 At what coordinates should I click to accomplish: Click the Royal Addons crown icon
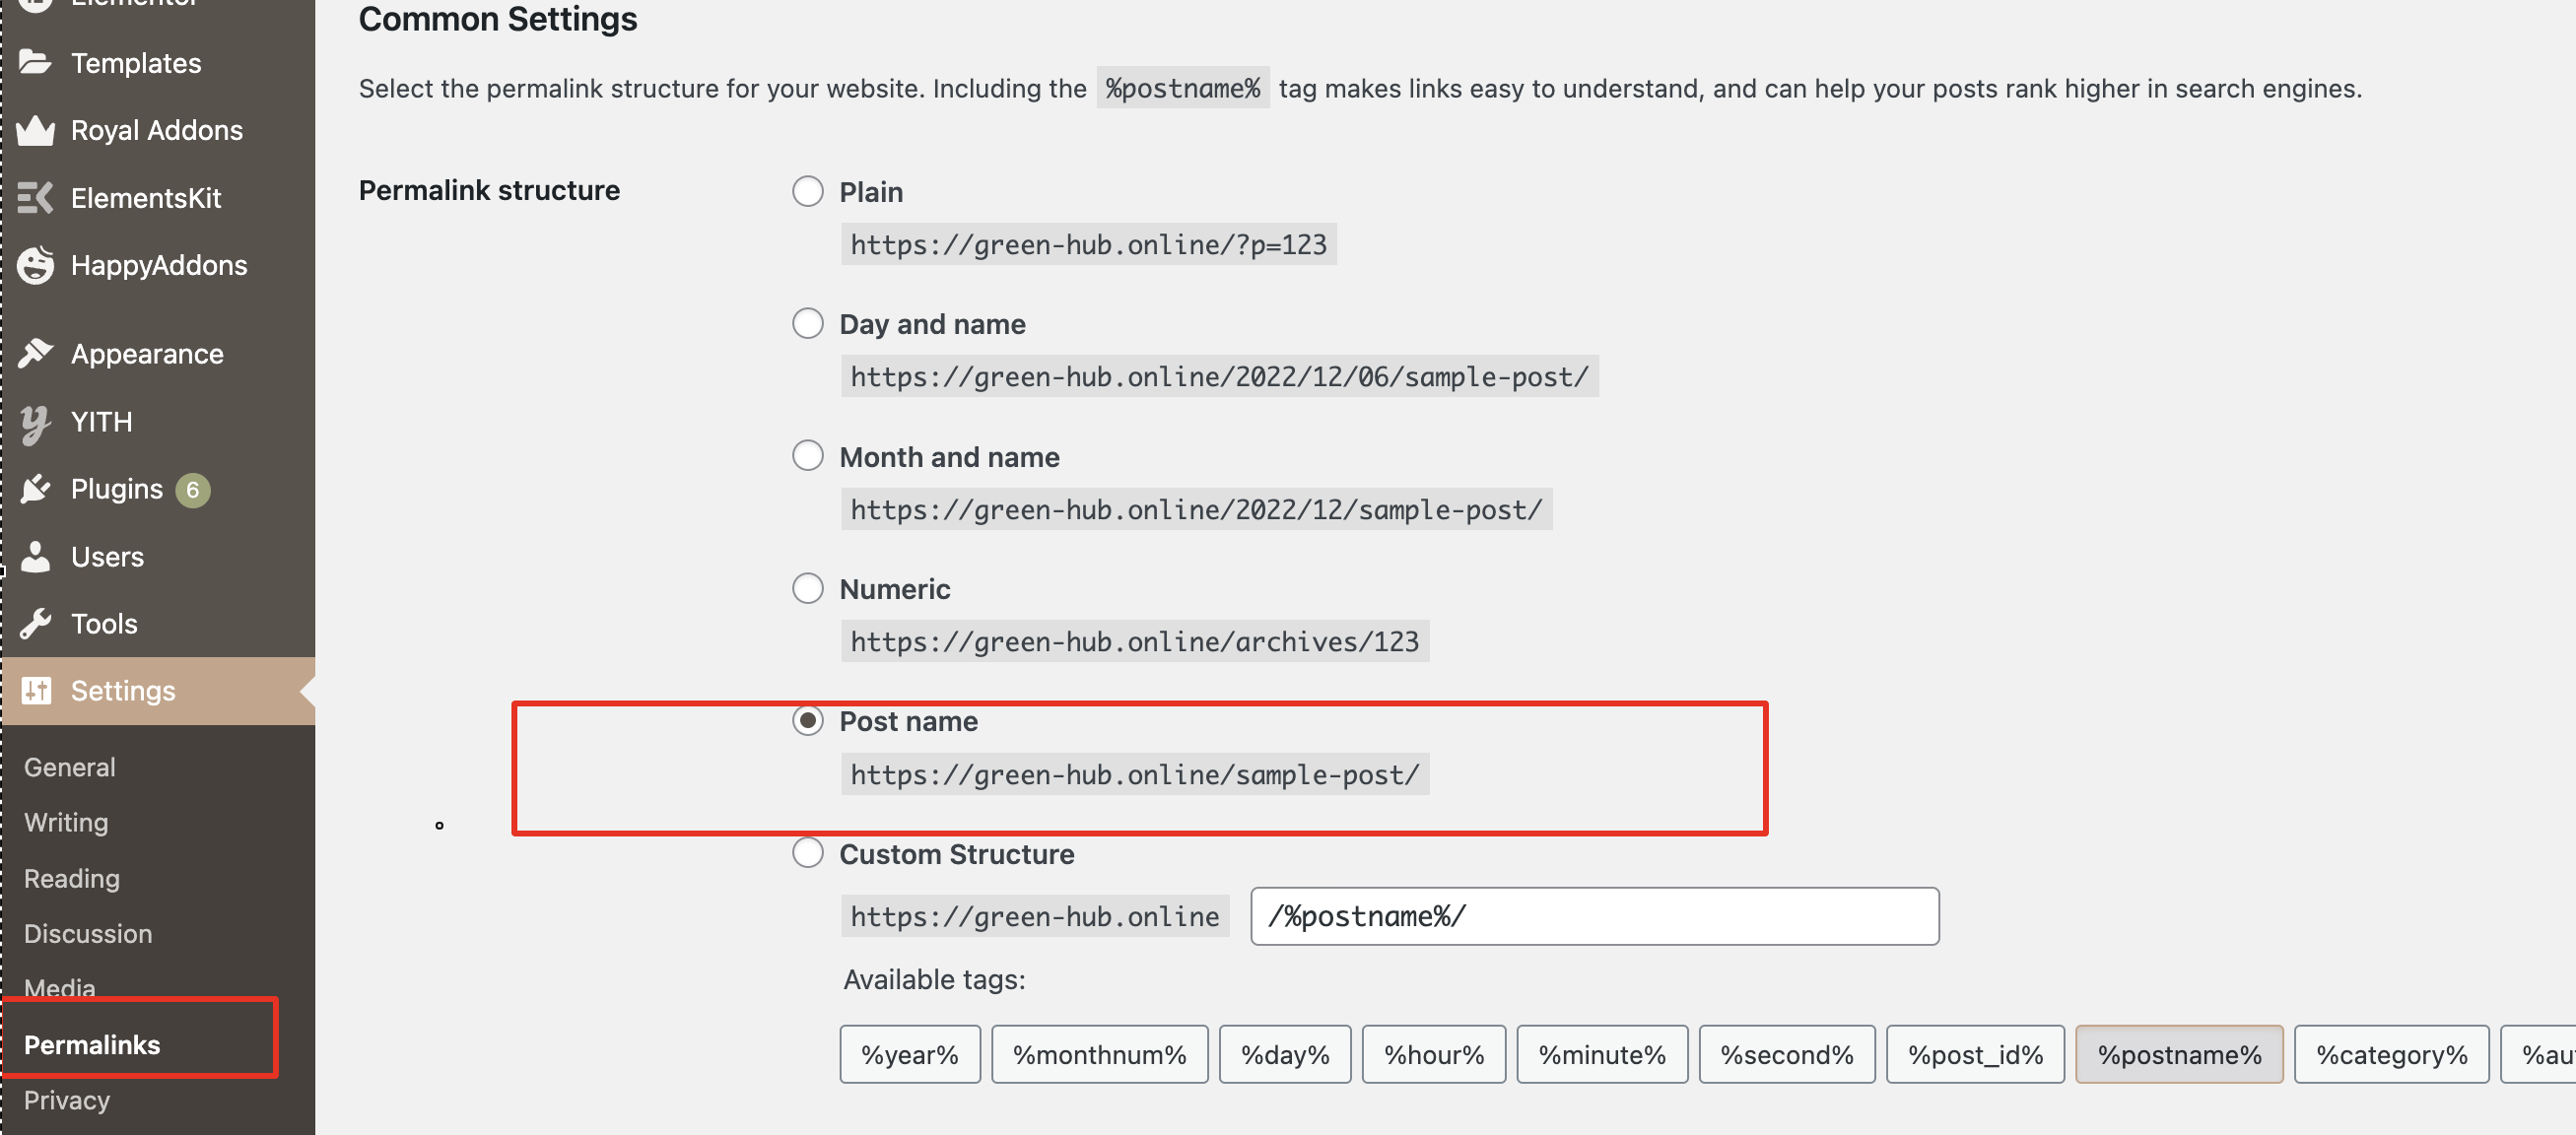[x=35, y=130]
